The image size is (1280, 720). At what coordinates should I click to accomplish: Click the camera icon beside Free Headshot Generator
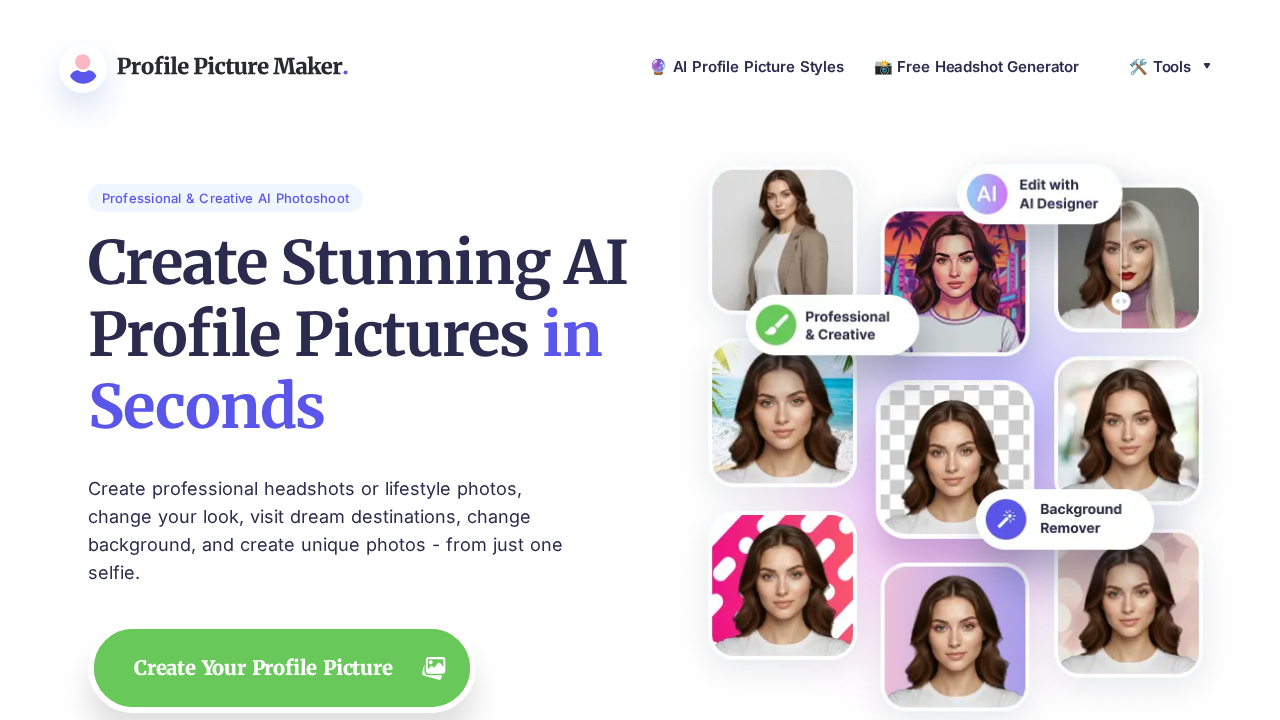pyautogui.click(x=883, y=67)
